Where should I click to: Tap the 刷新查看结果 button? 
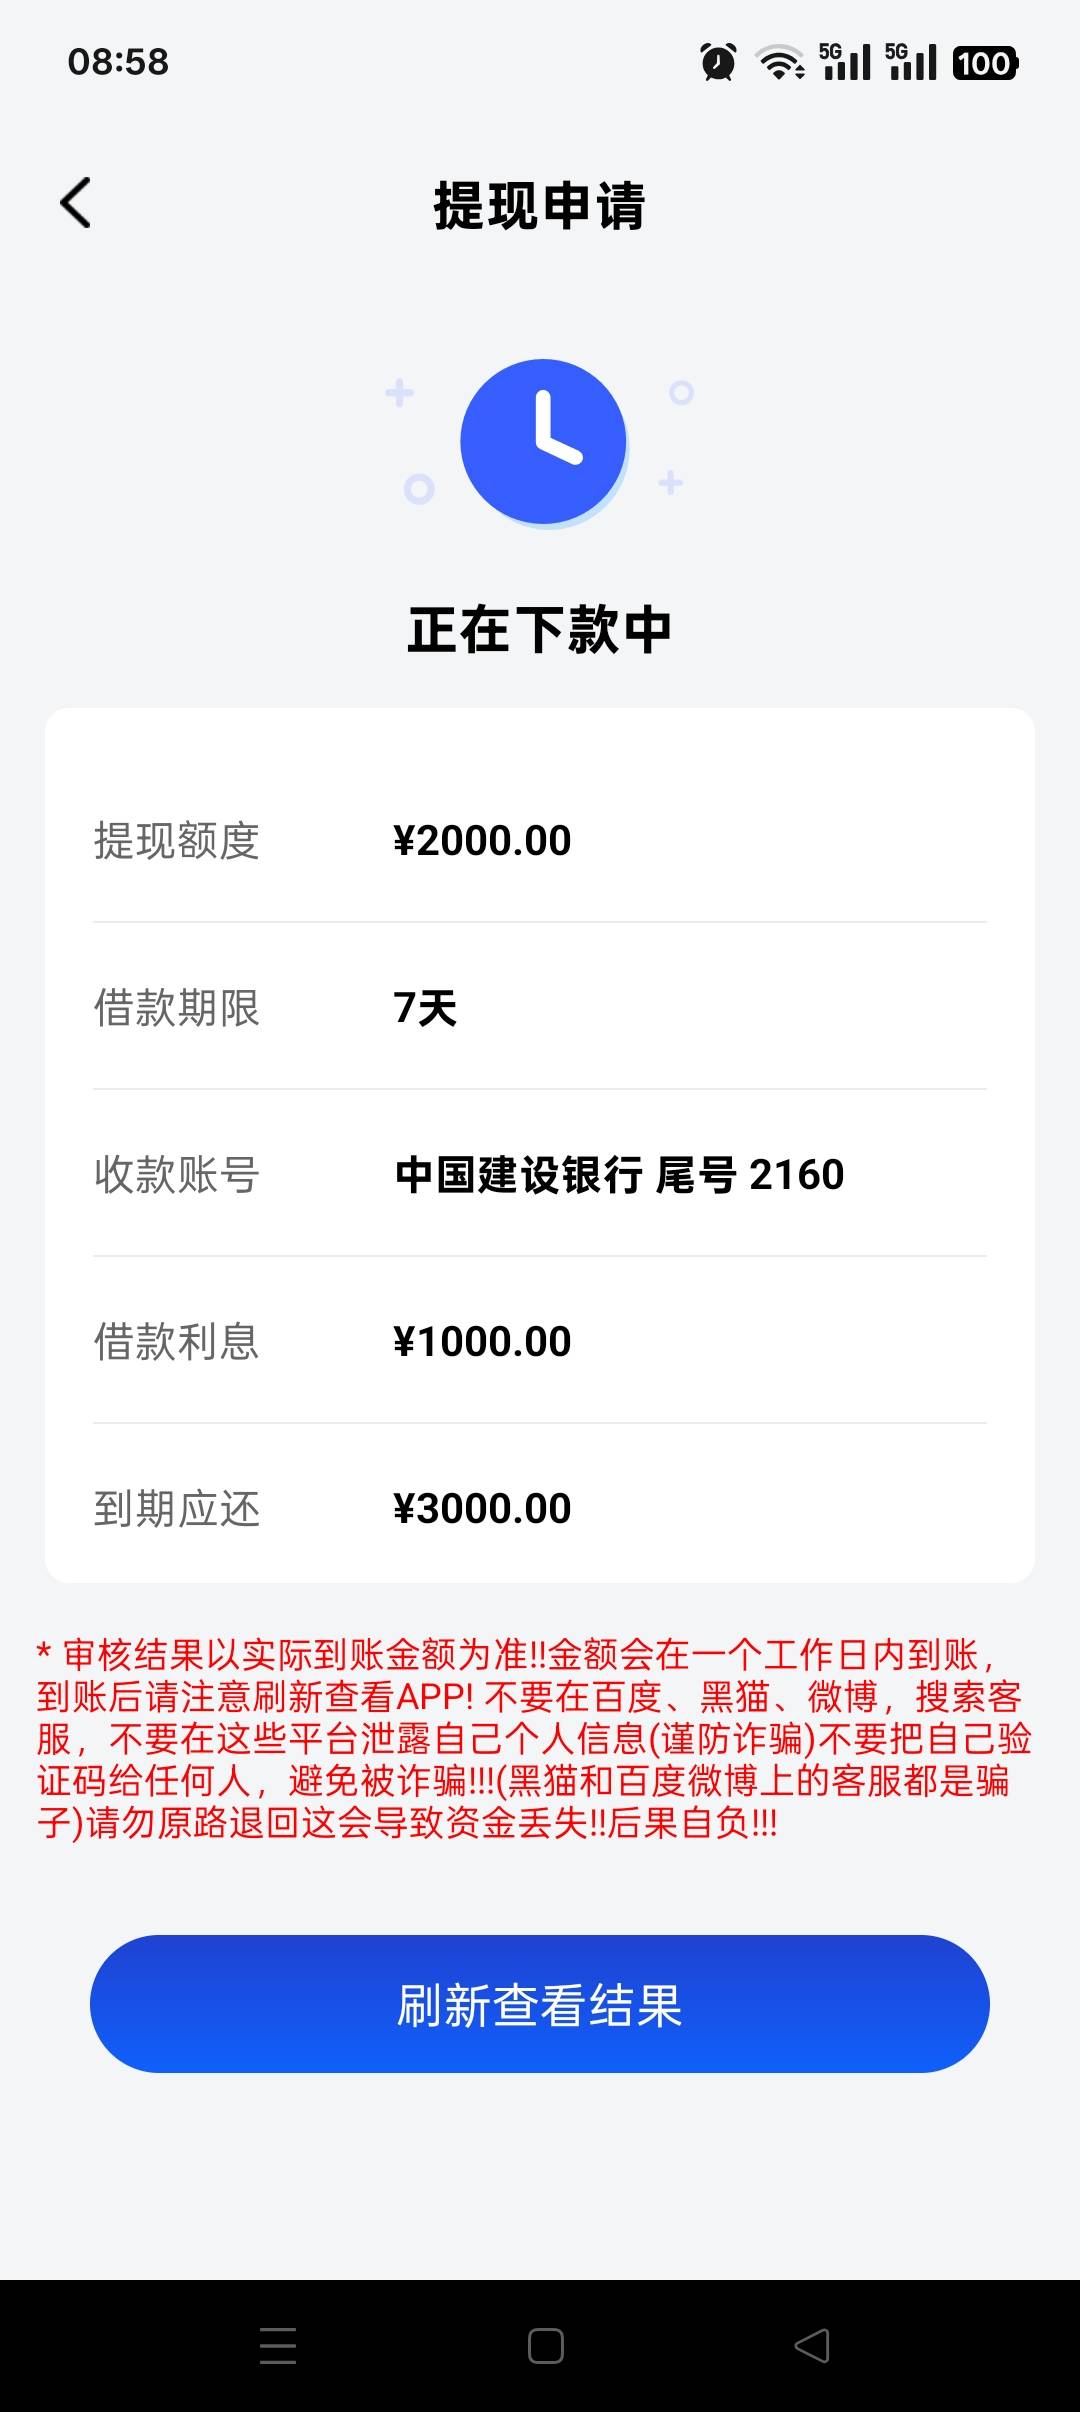coord(540,2004)
